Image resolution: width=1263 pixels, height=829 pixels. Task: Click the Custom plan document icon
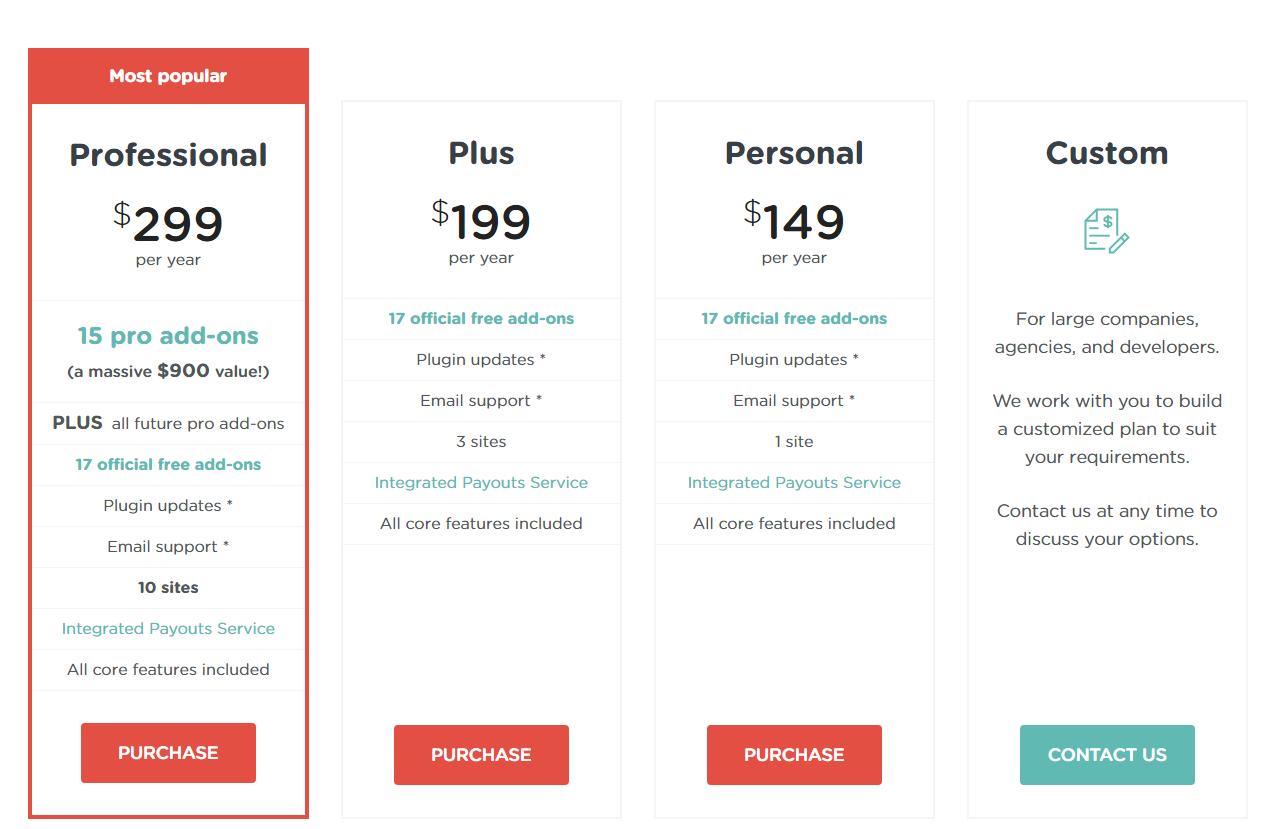pos(1107,230)
